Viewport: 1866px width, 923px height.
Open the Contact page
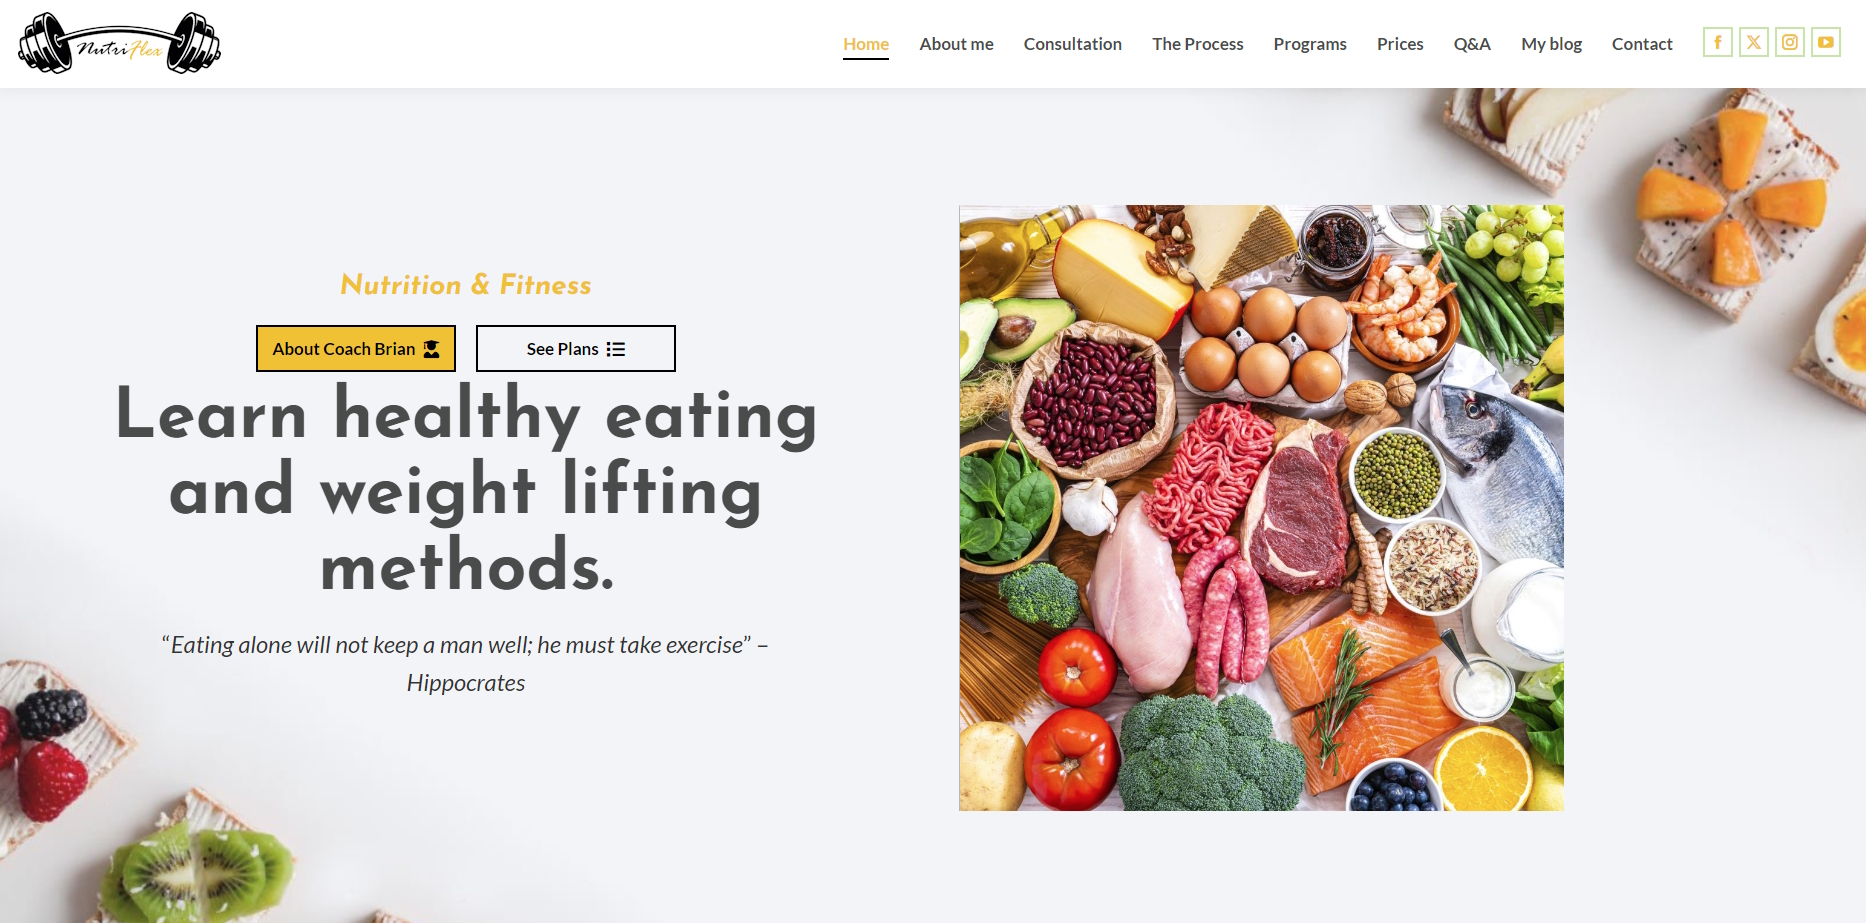coord(1642,44)
